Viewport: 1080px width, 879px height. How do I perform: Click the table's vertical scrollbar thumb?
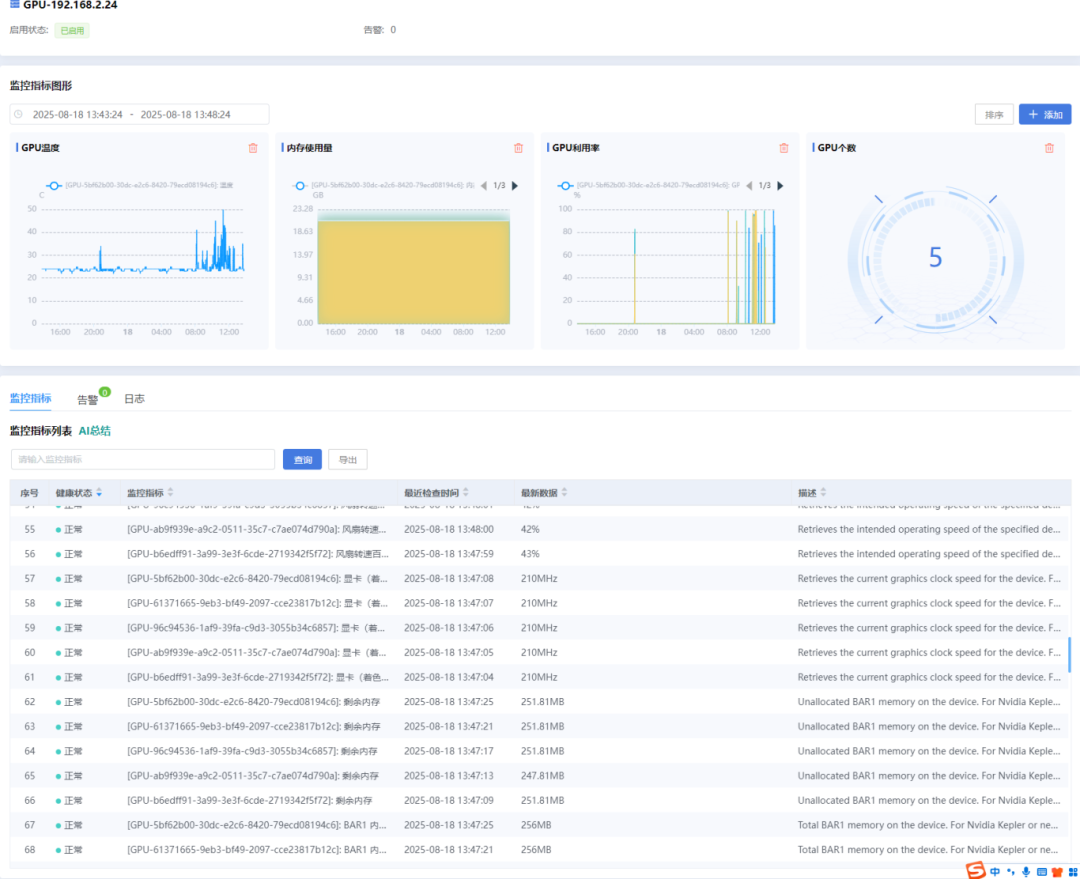click(x=1069, y=655)
